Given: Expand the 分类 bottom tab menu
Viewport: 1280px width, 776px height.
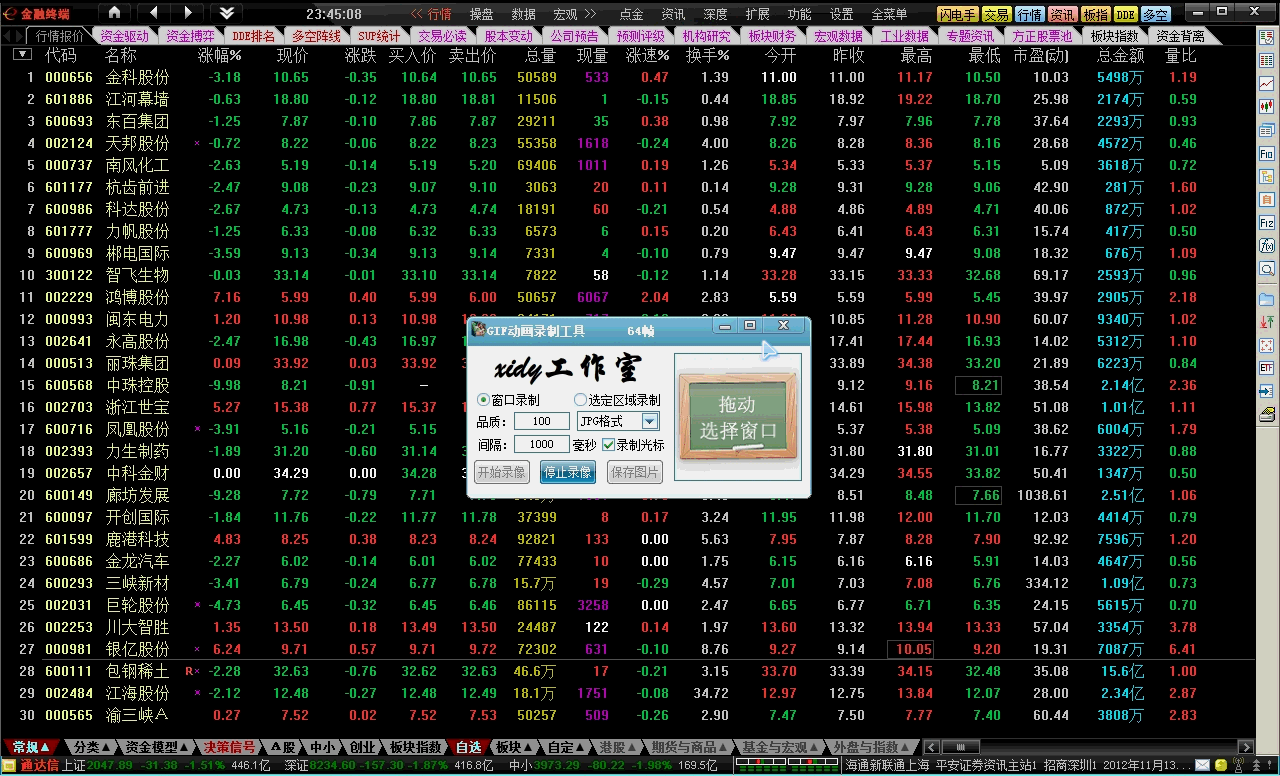Looking at the screenshot, I should click(107, 747).
